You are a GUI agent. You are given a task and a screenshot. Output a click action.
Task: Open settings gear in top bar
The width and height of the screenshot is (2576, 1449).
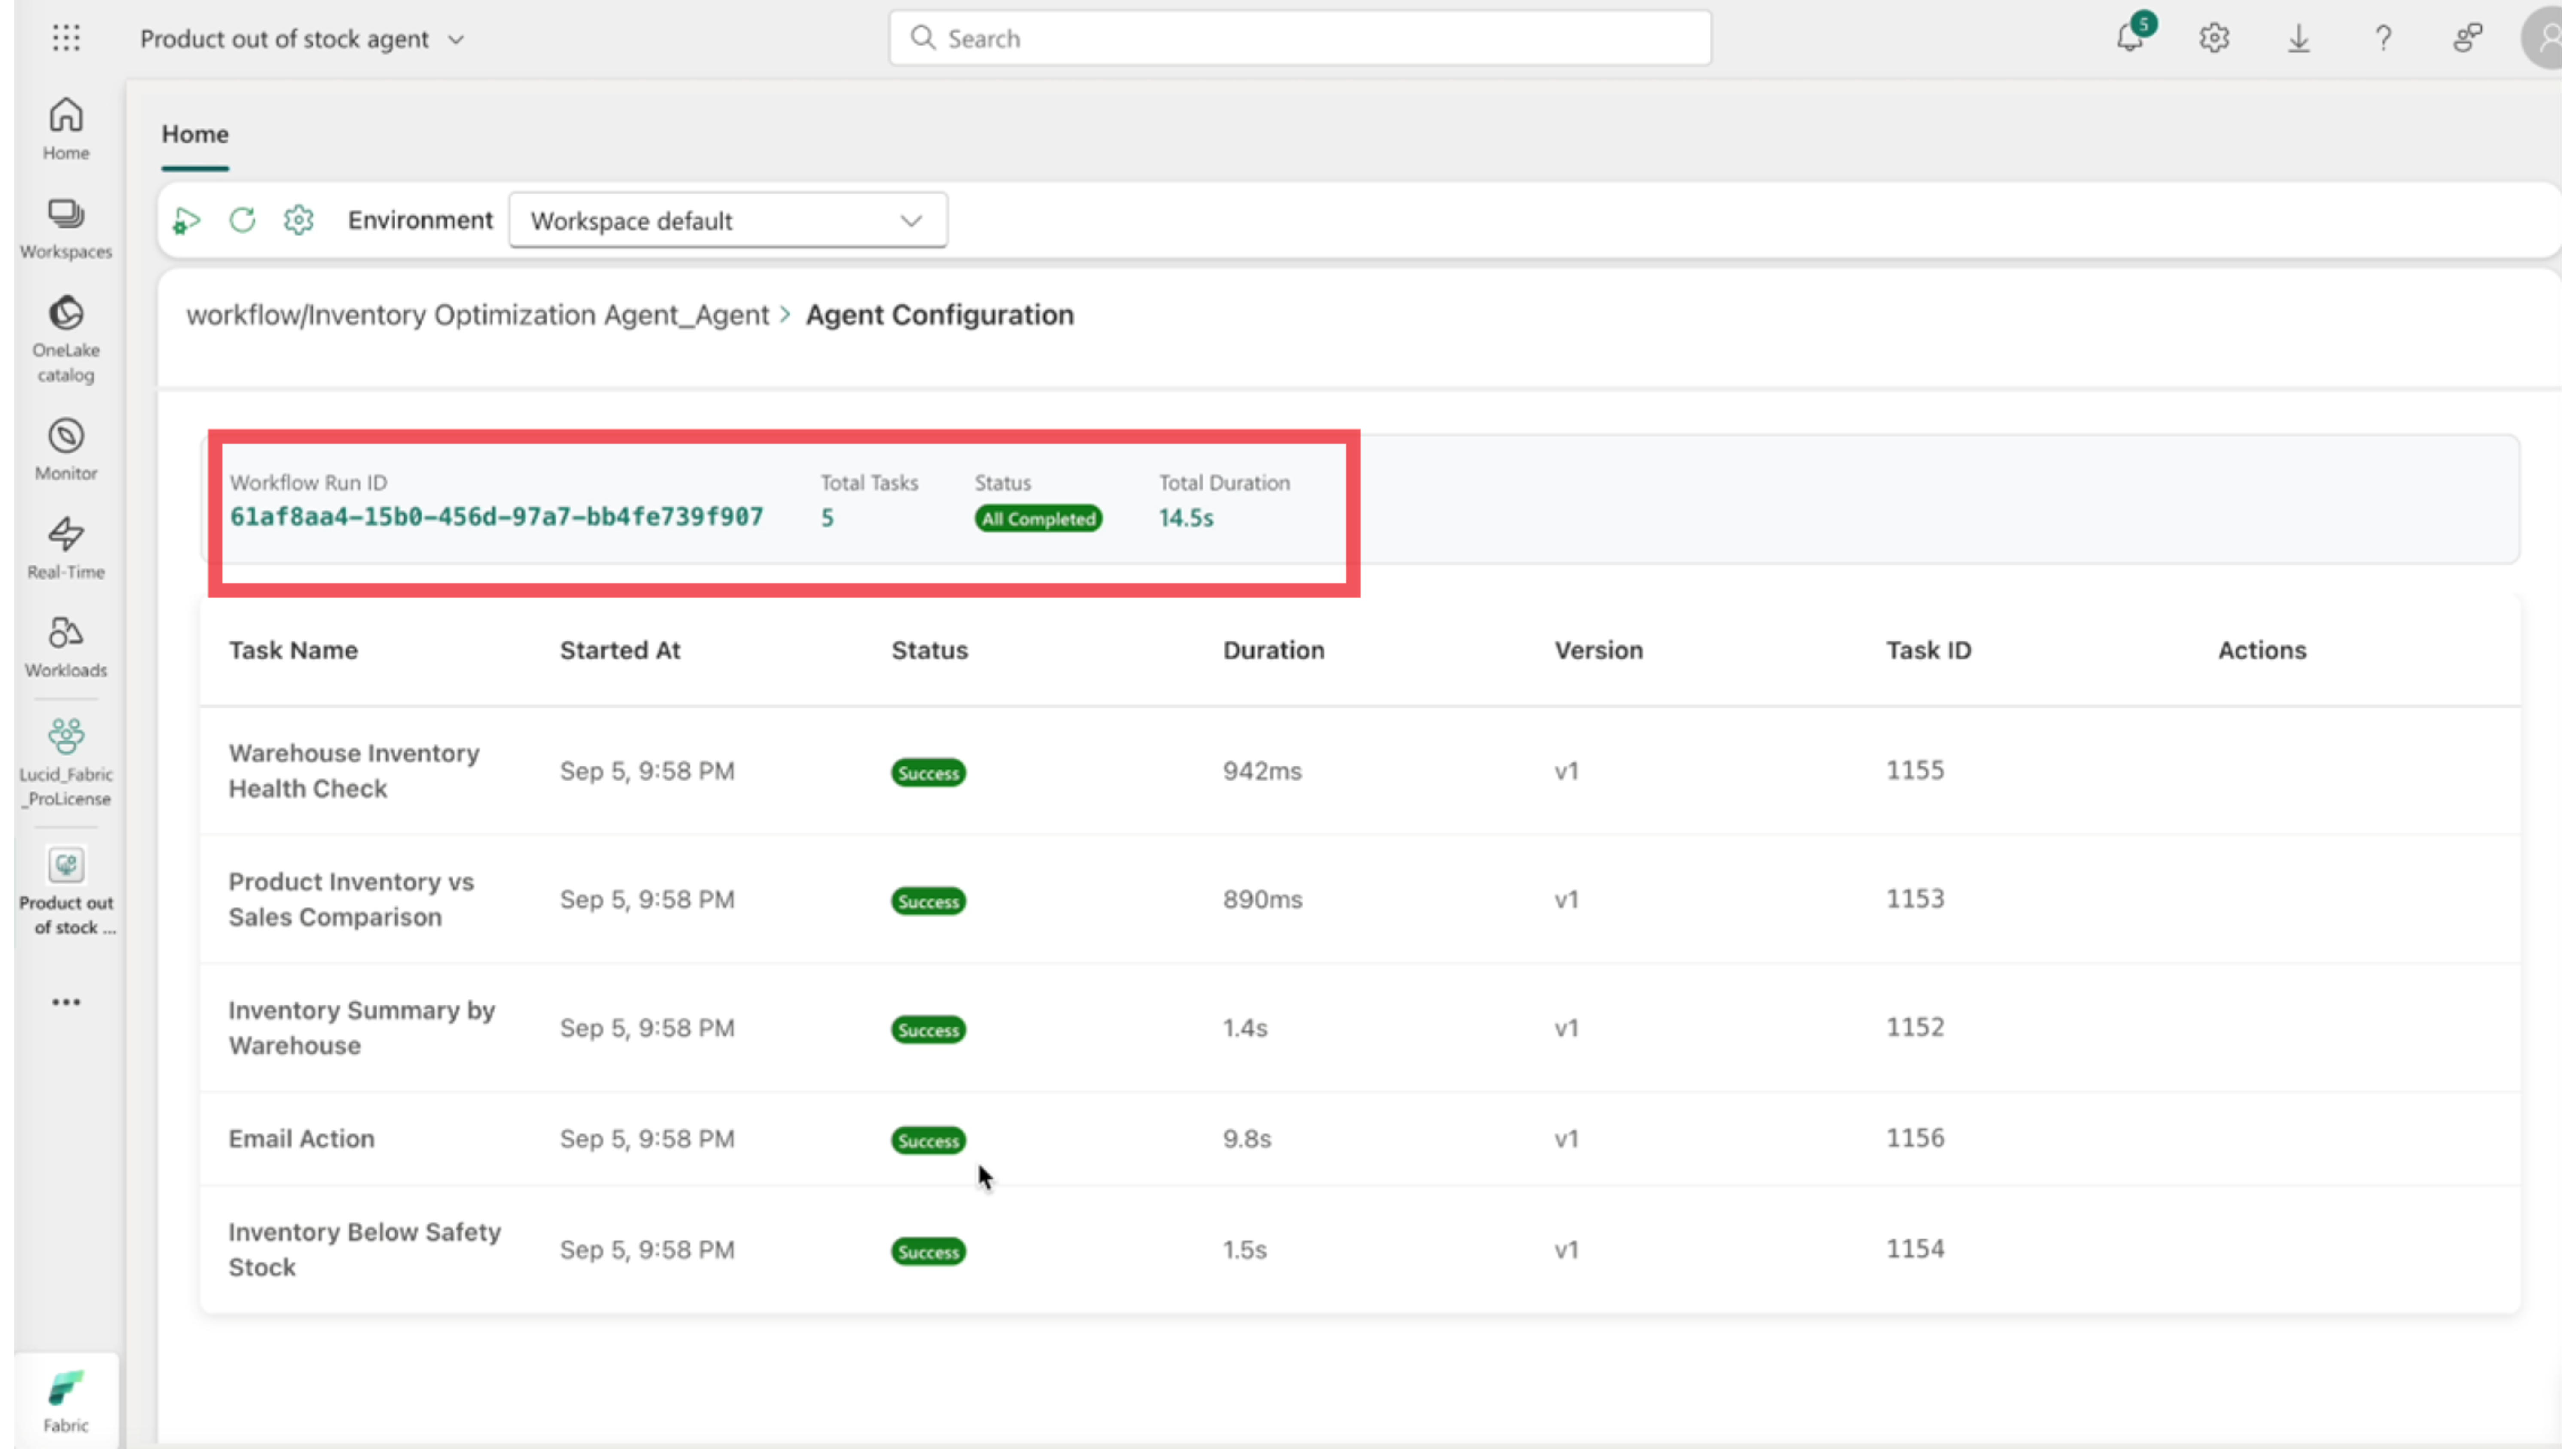2214,38
